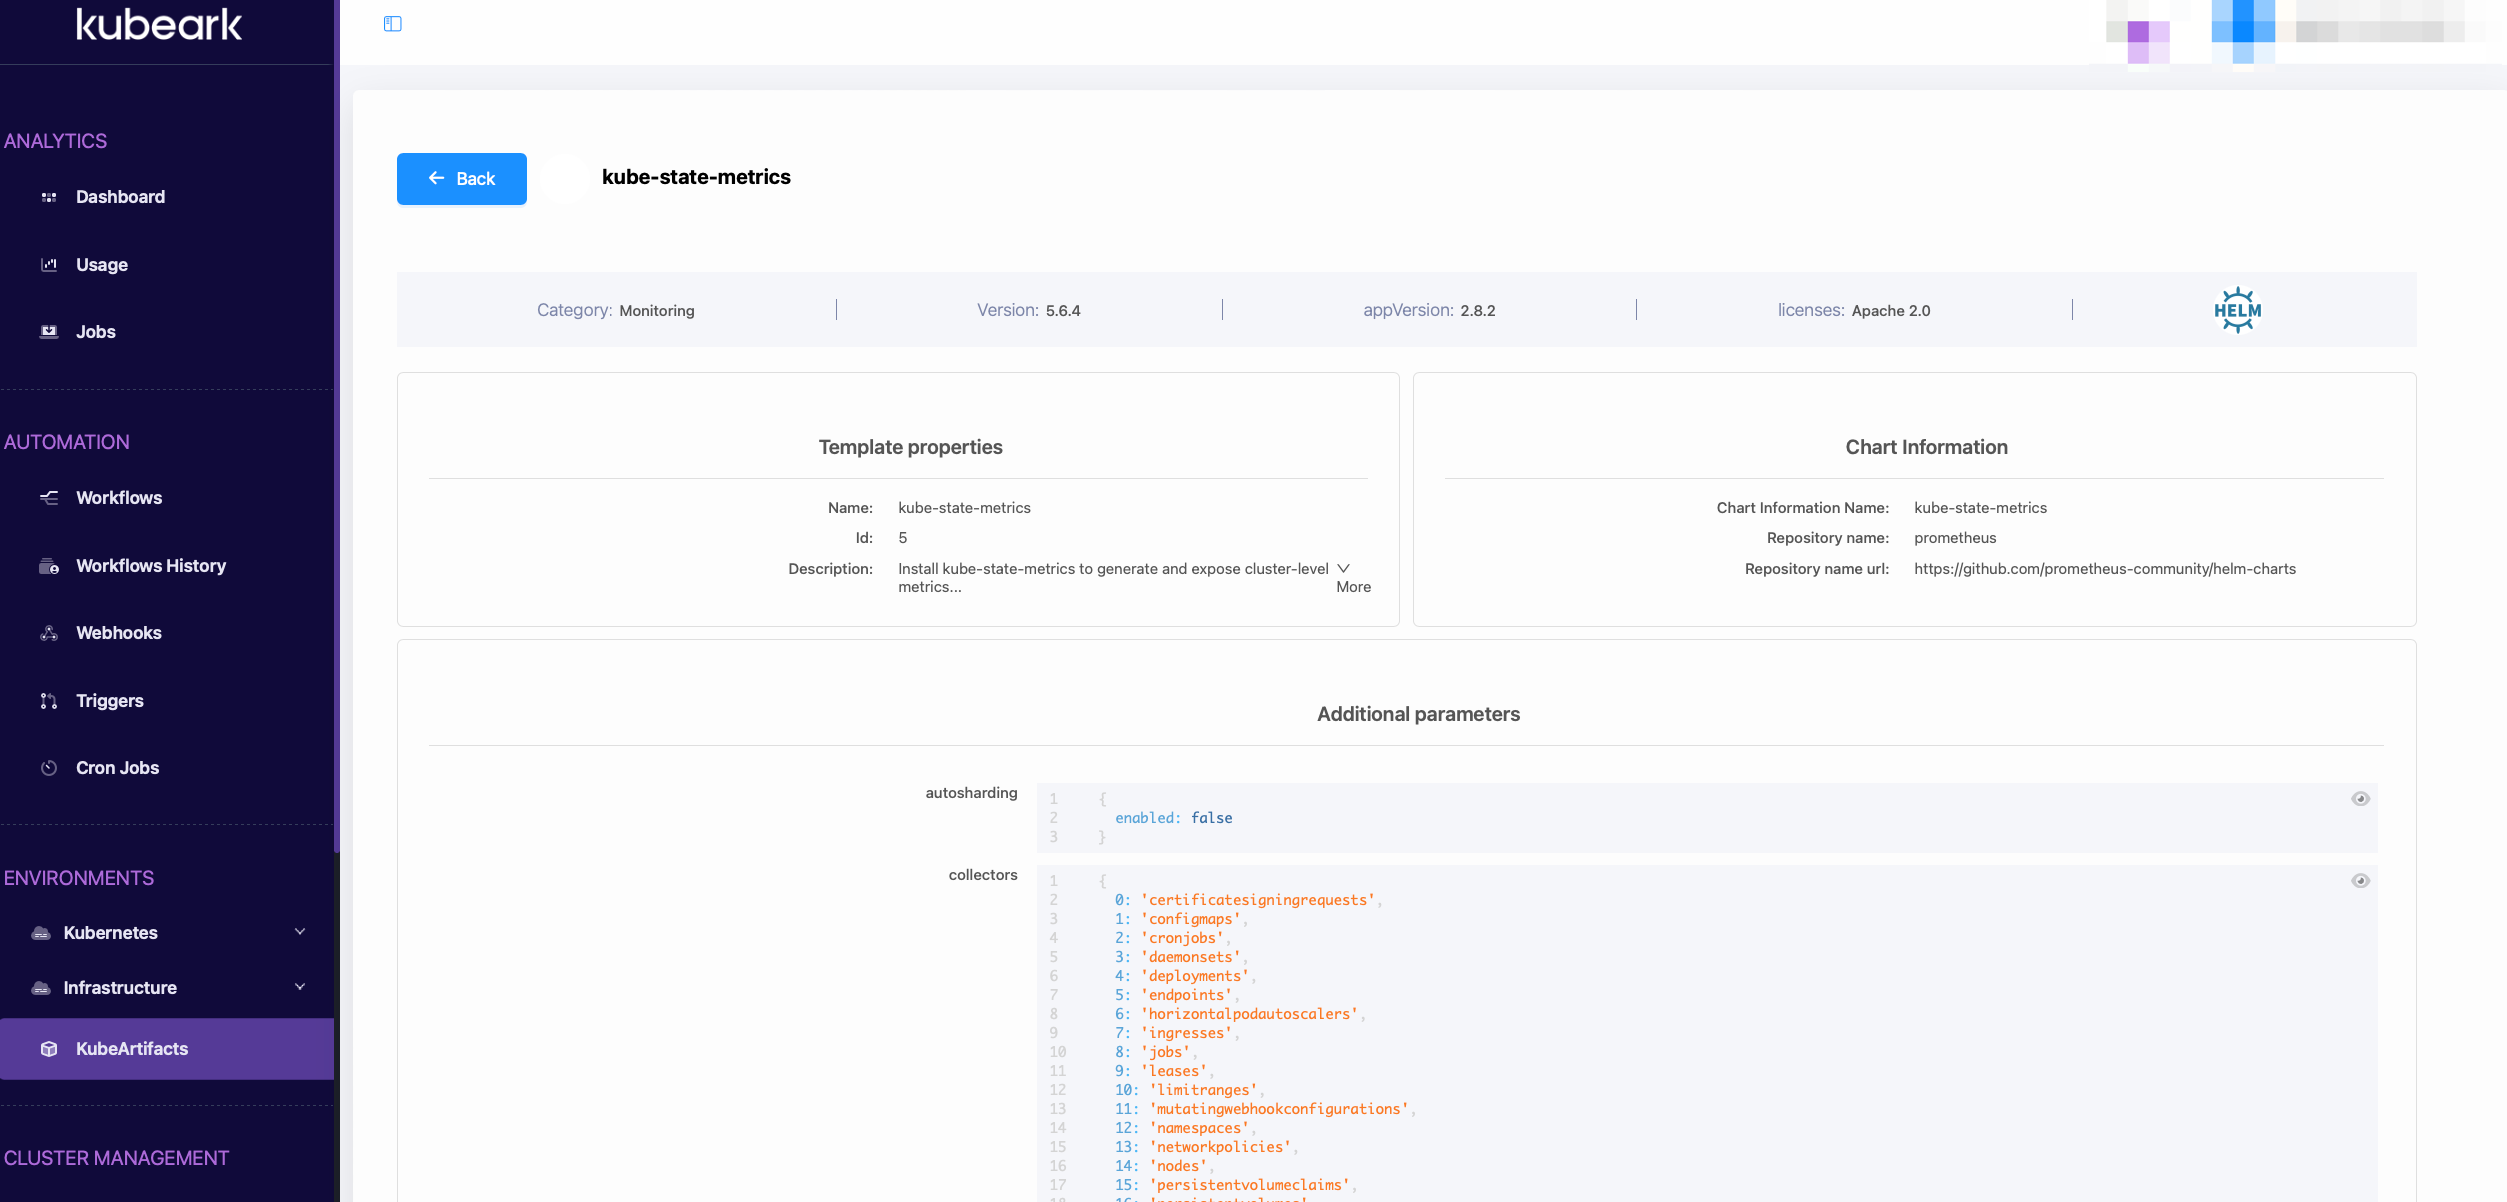
Task: Click the Workflows History icon
Action: tap(48, 566)
